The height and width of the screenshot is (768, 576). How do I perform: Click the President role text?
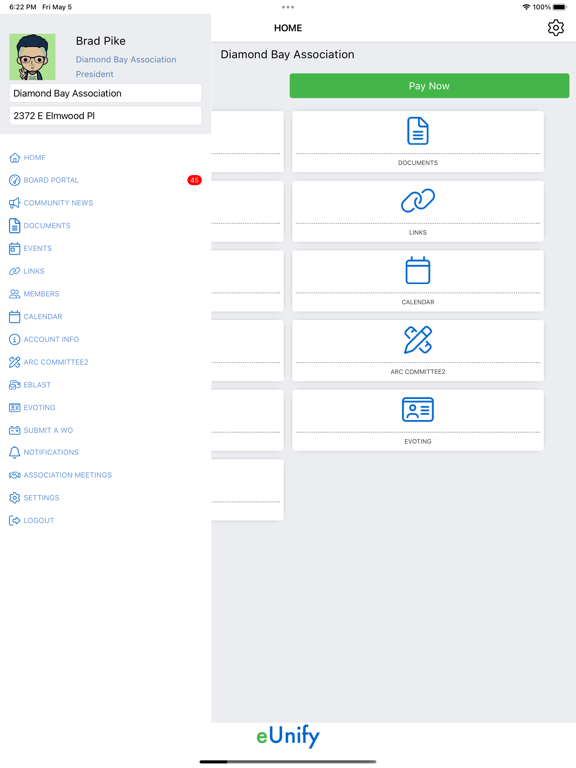[x=95, y=74]
